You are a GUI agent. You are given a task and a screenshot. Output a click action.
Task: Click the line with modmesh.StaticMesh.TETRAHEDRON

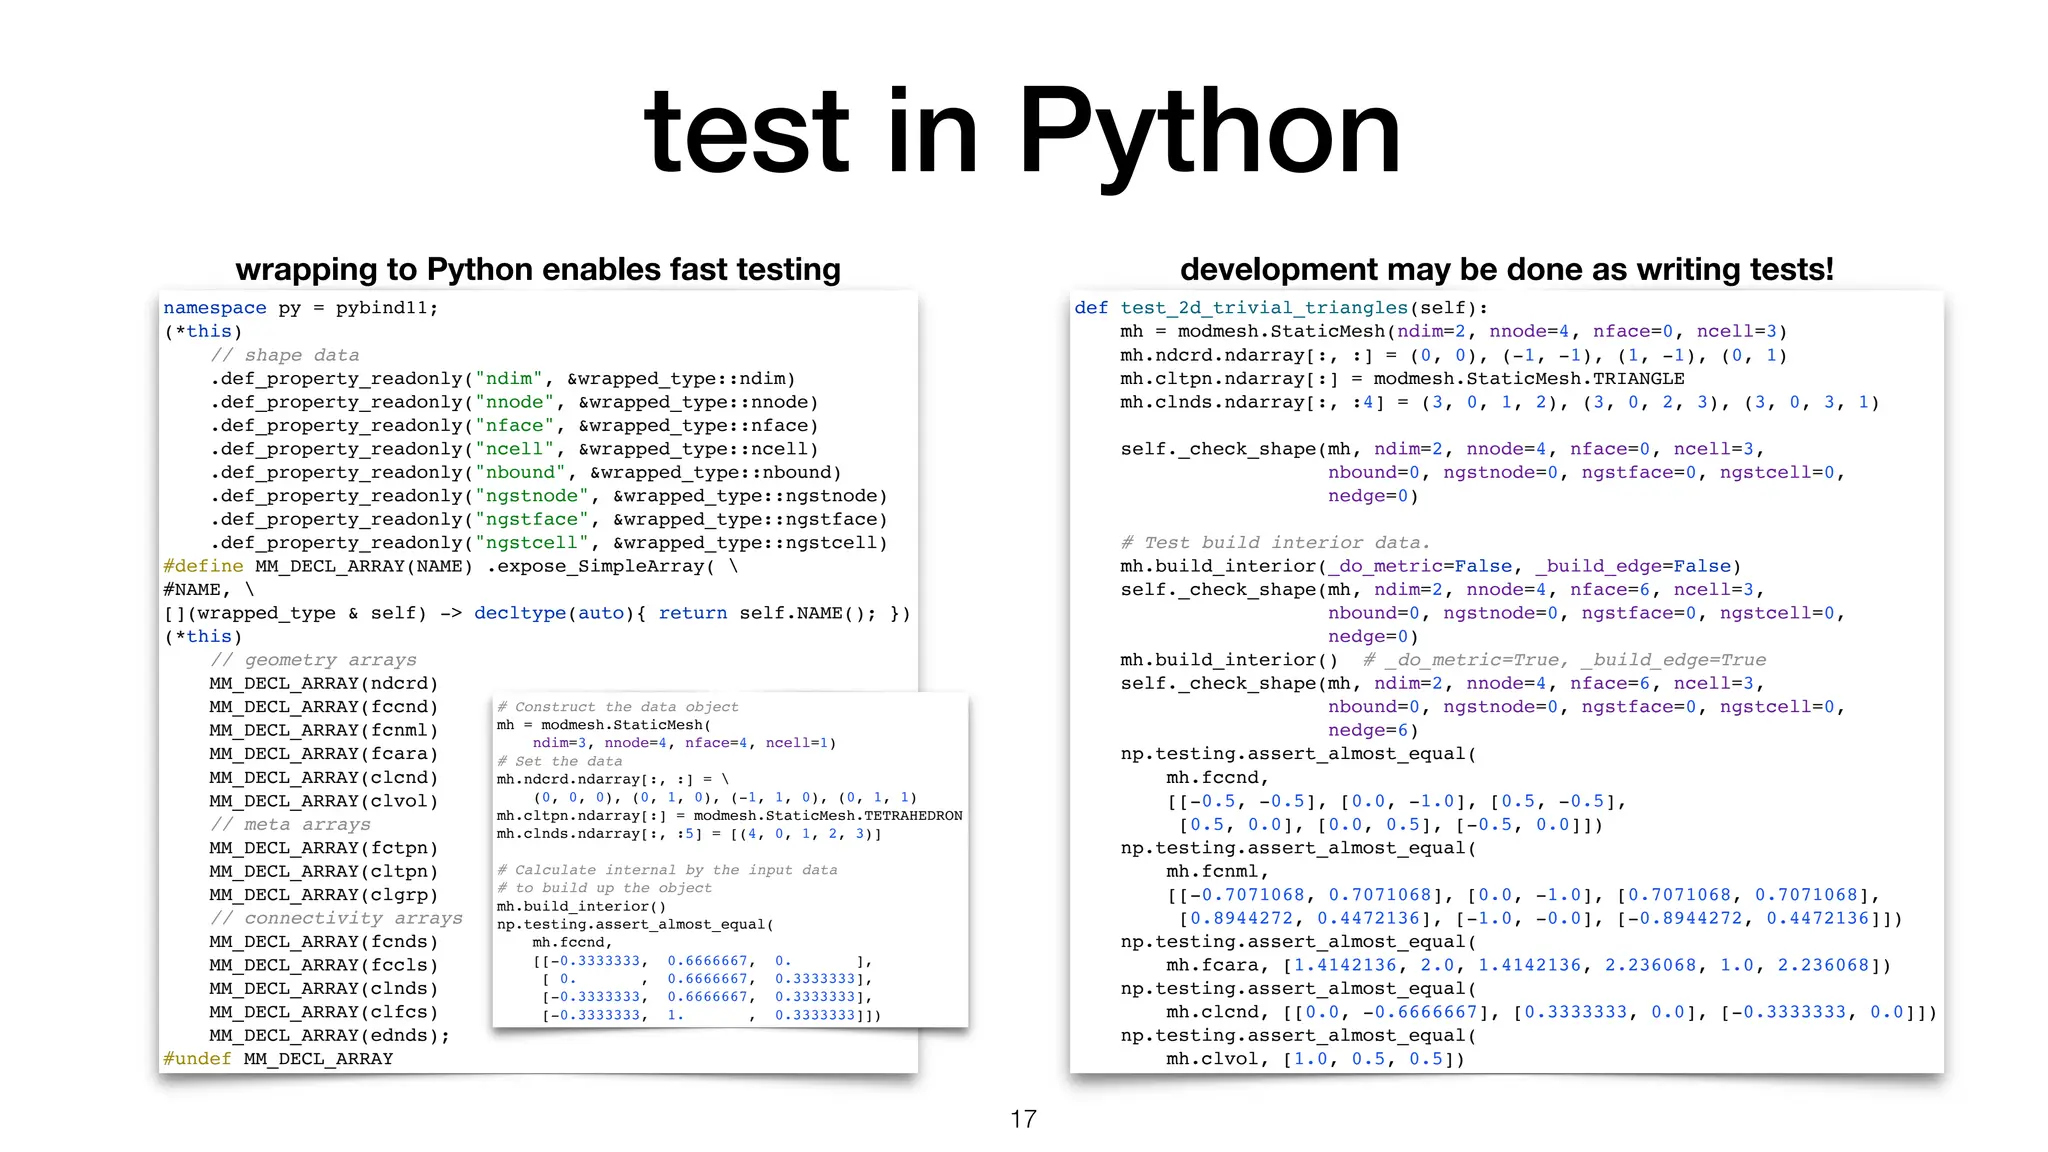tap(730, 816)
